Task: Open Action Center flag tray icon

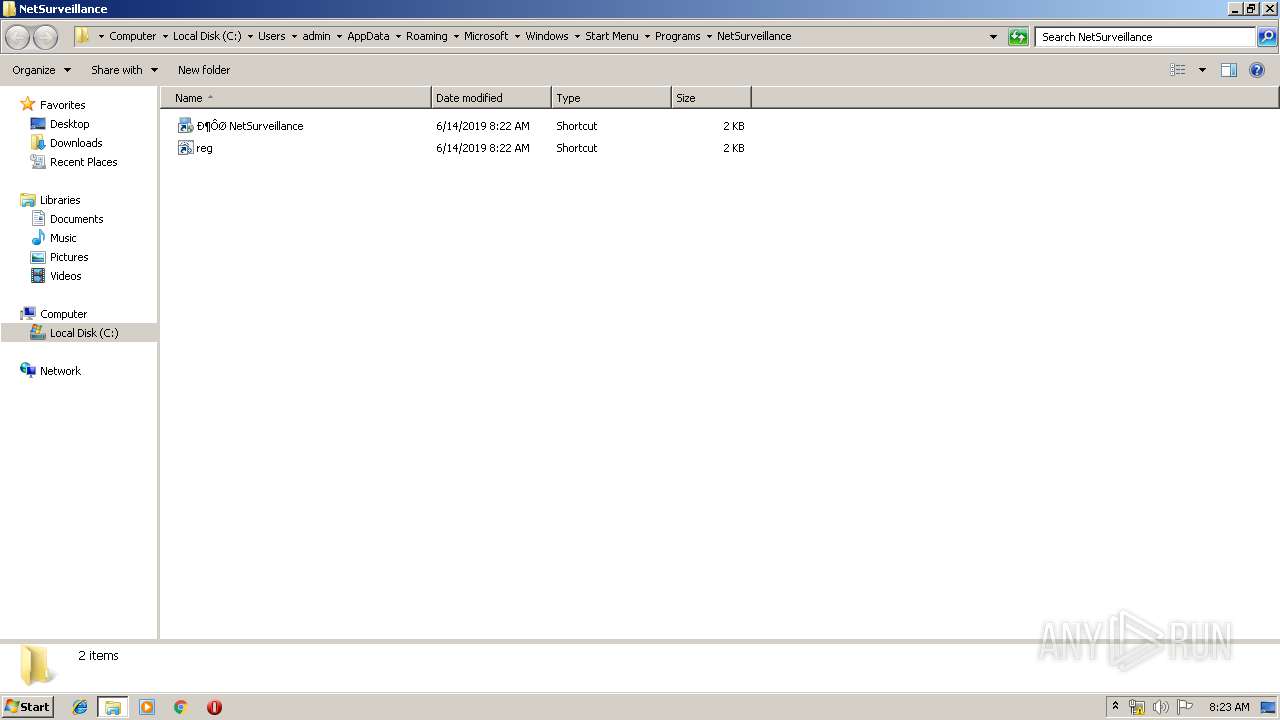Action: coord(1185,707)
